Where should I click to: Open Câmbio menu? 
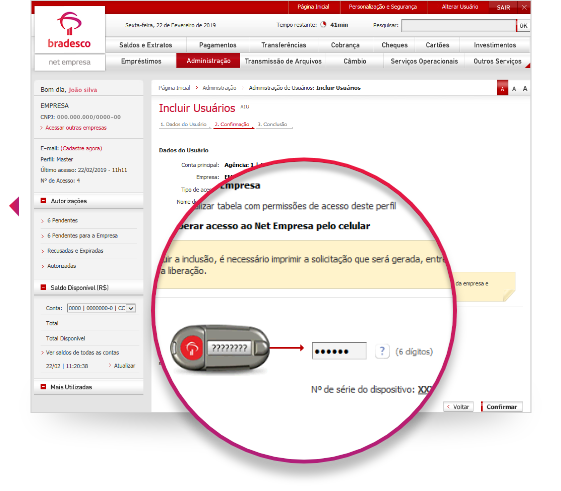pyautogui.click(x=355, y=61)
